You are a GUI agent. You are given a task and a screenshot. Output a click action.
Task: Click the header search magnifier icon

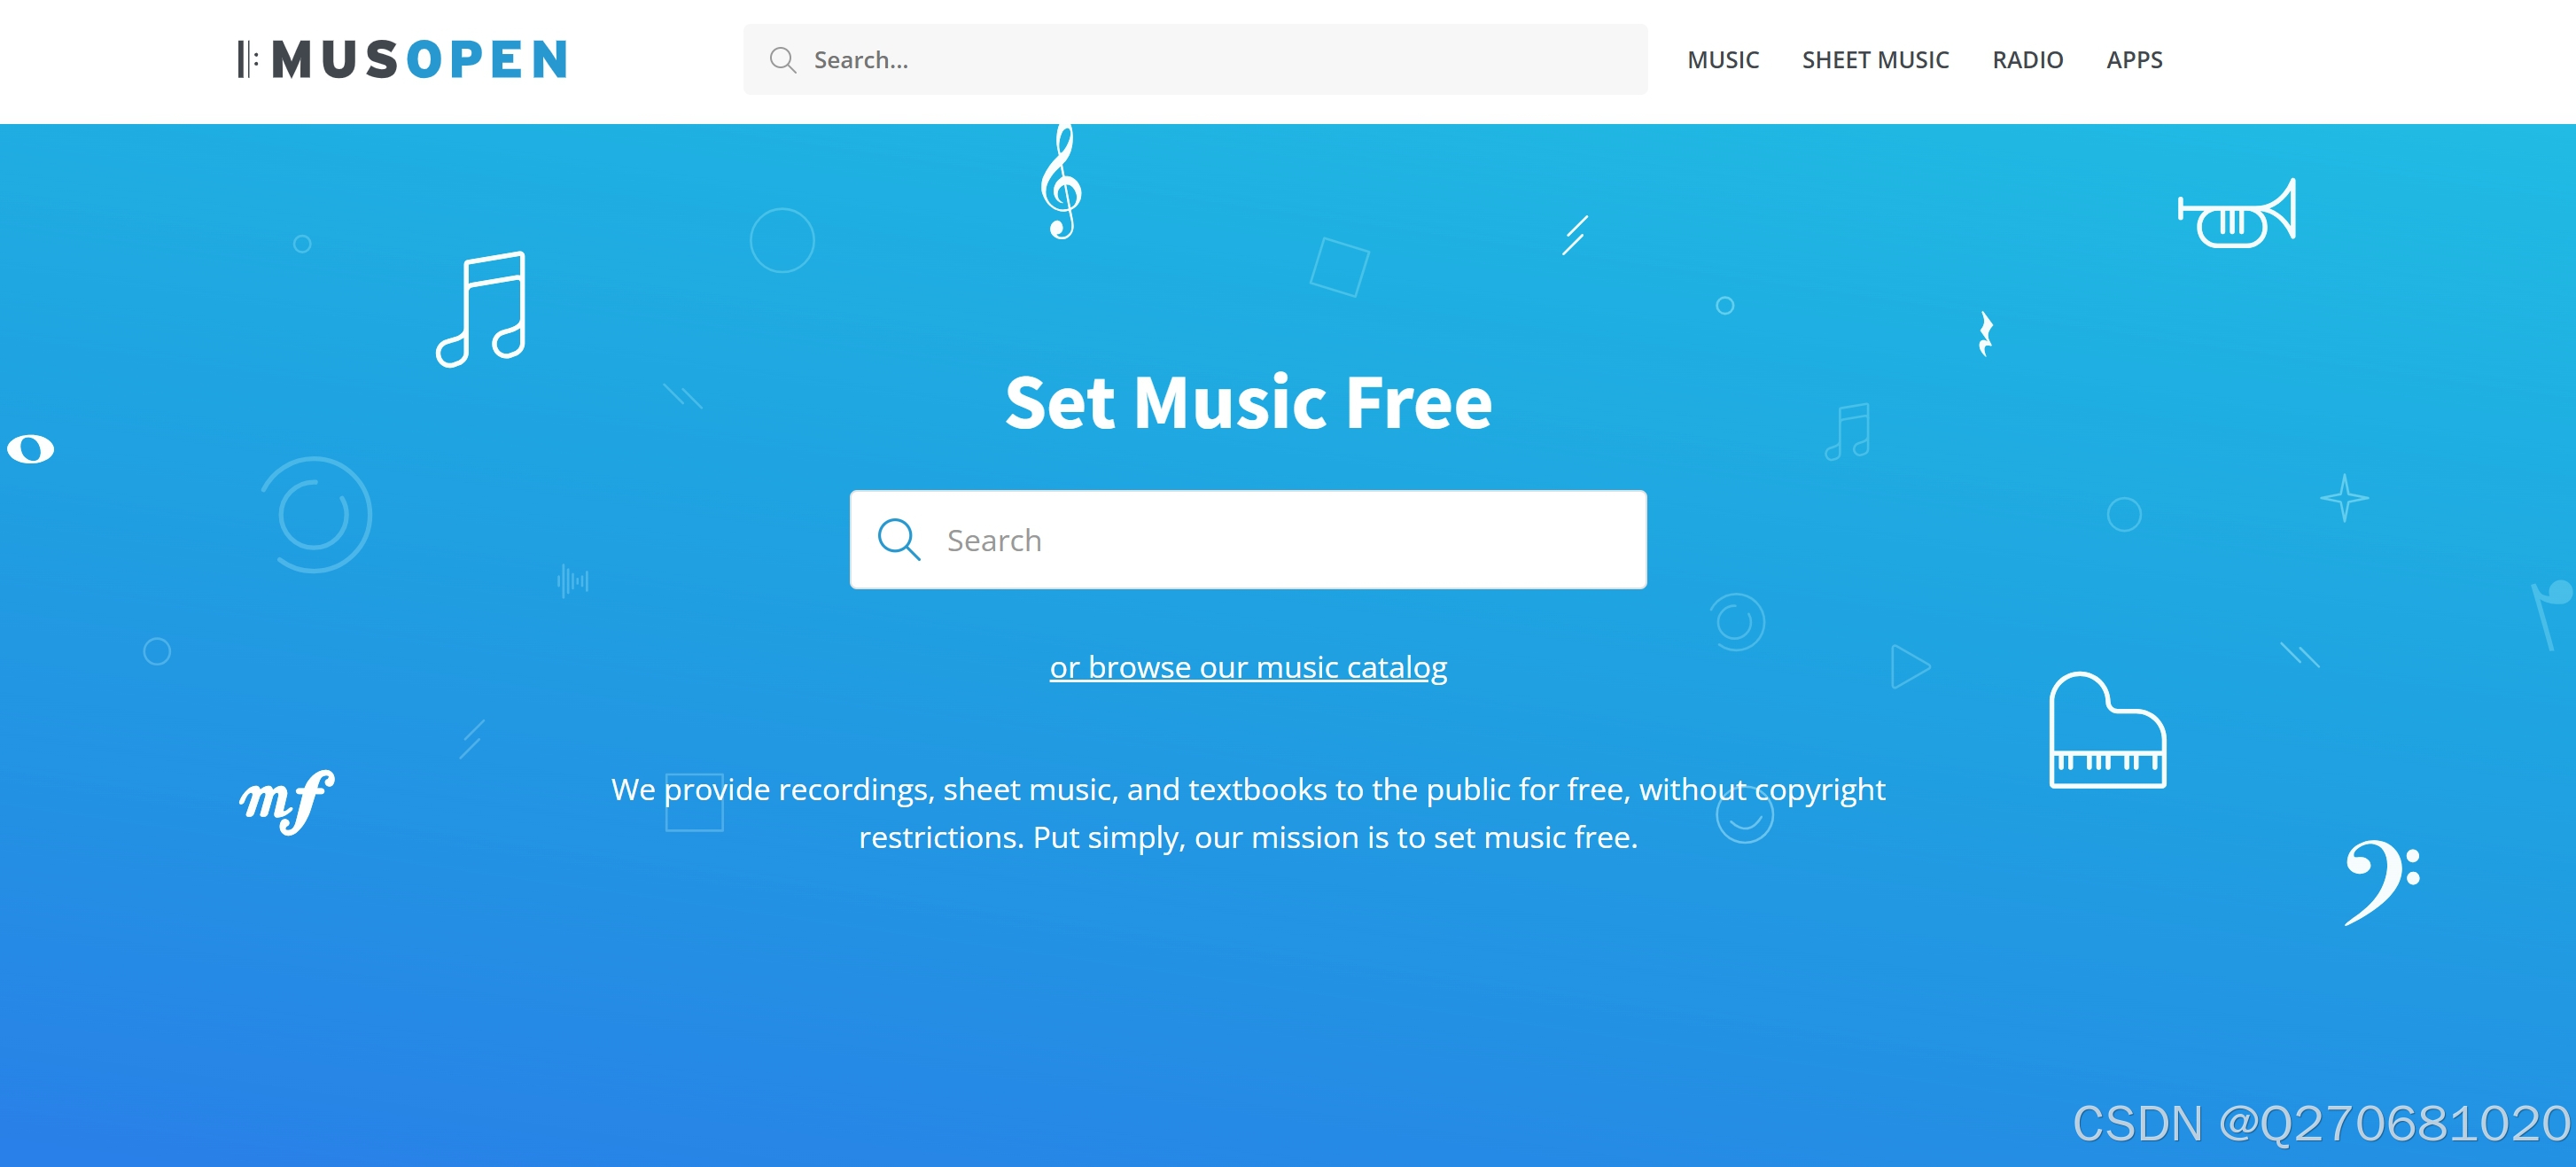click(x=783, y=60)
